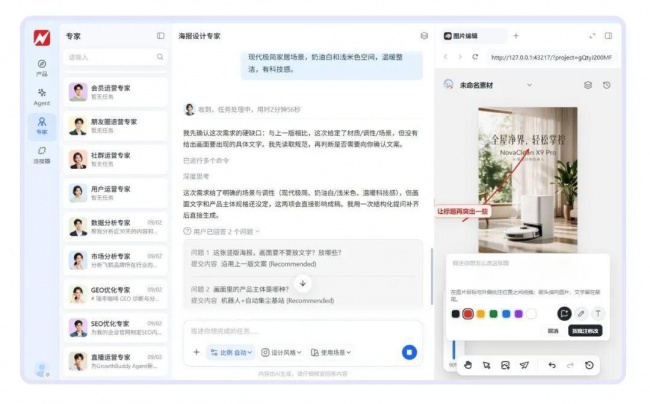Screen dimensions: 650x404
Task: Click the blue stop generation button
Action: click(409, 352)
